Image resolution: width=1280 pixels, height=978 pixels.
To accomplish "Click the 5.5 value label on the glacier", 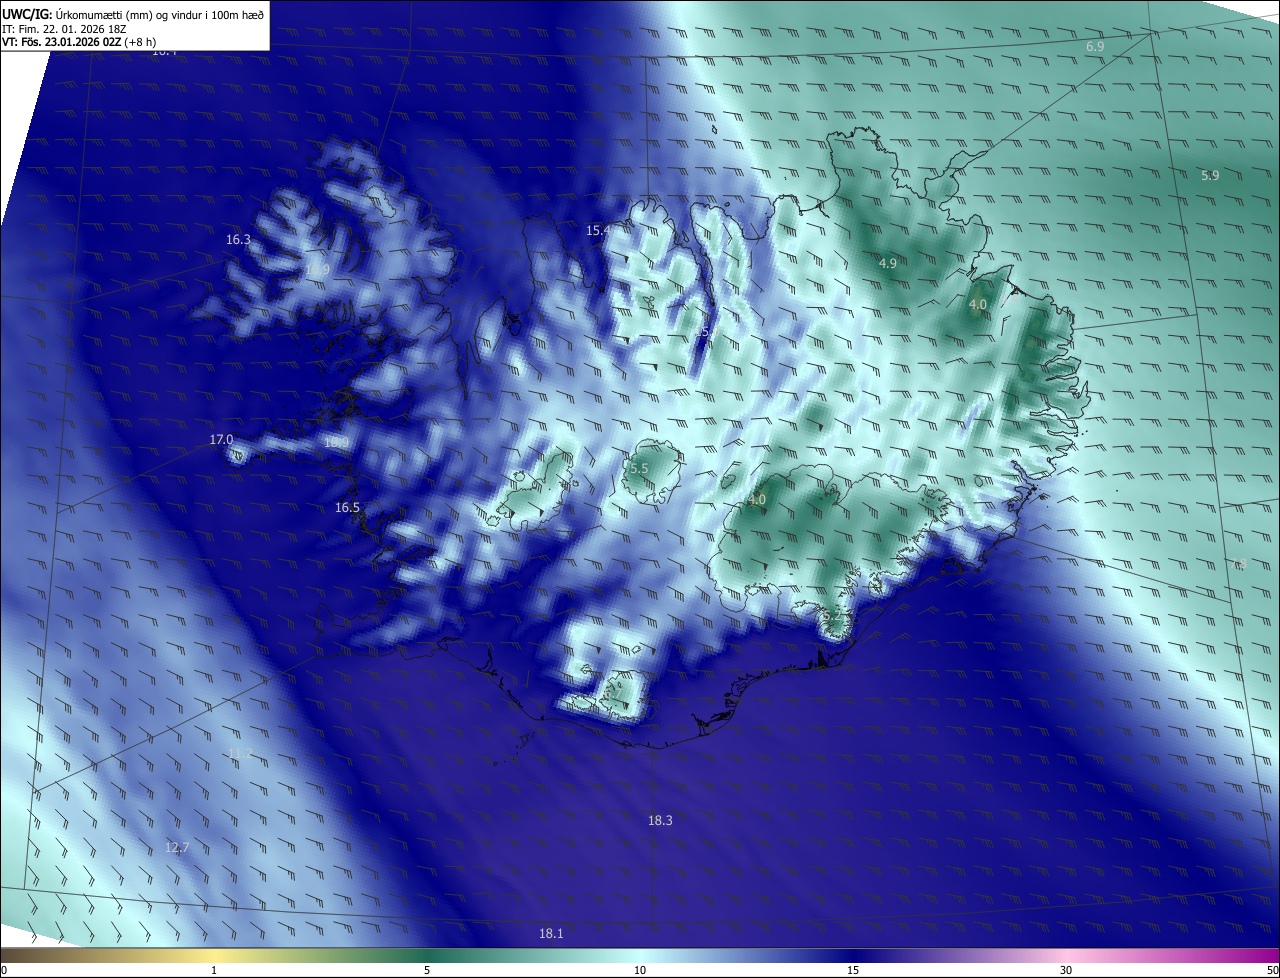I will (x=639, y=468).
